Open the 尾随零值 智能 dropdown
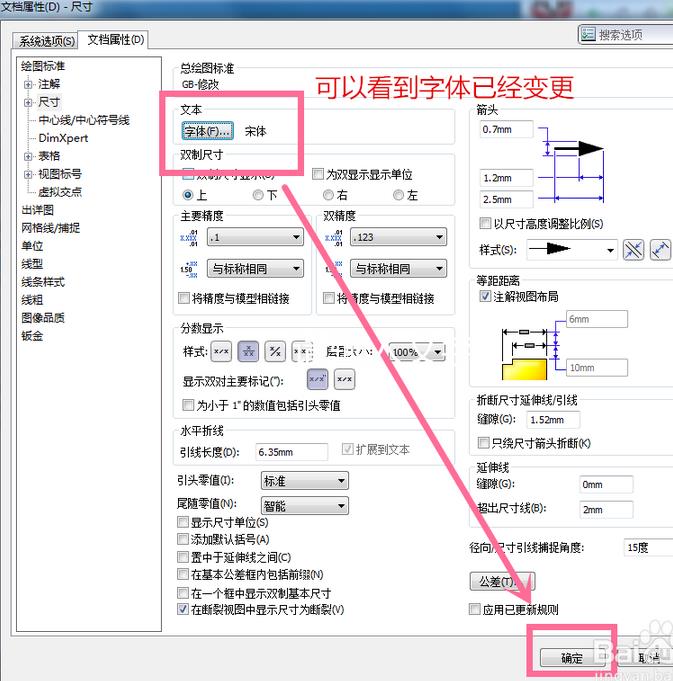Screen dimensions: 673x681 (x=304, y=506)
